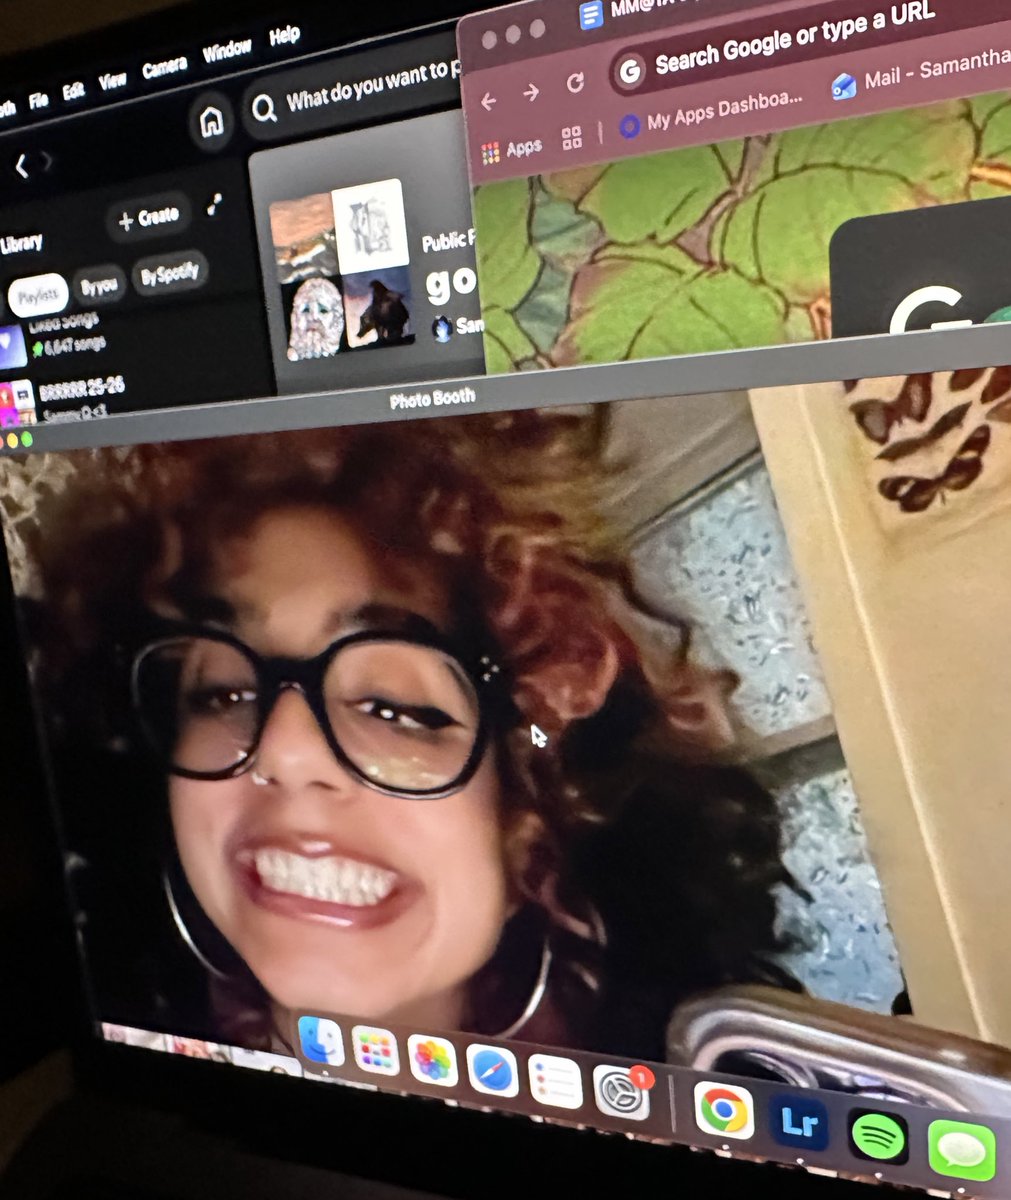
Task: Reload the page in Chrome
Action: (x=575, y=83)
